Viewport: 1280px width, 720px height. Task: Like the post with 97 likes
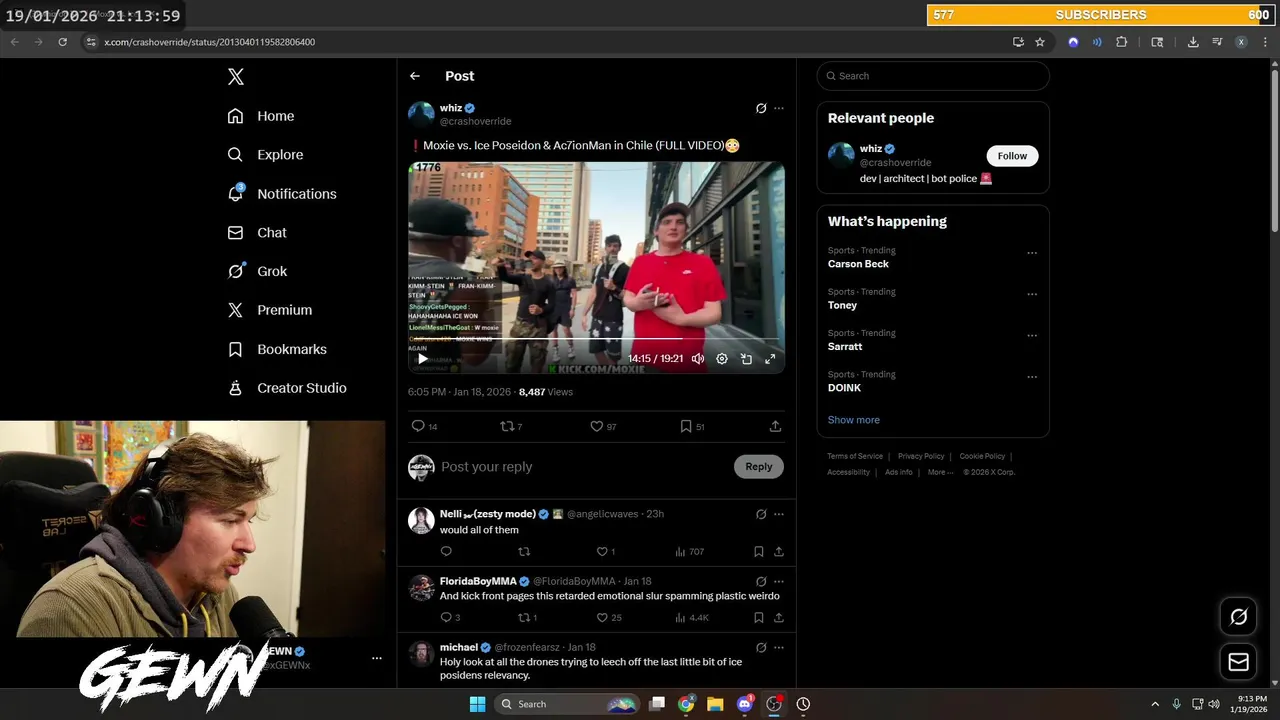603,426
